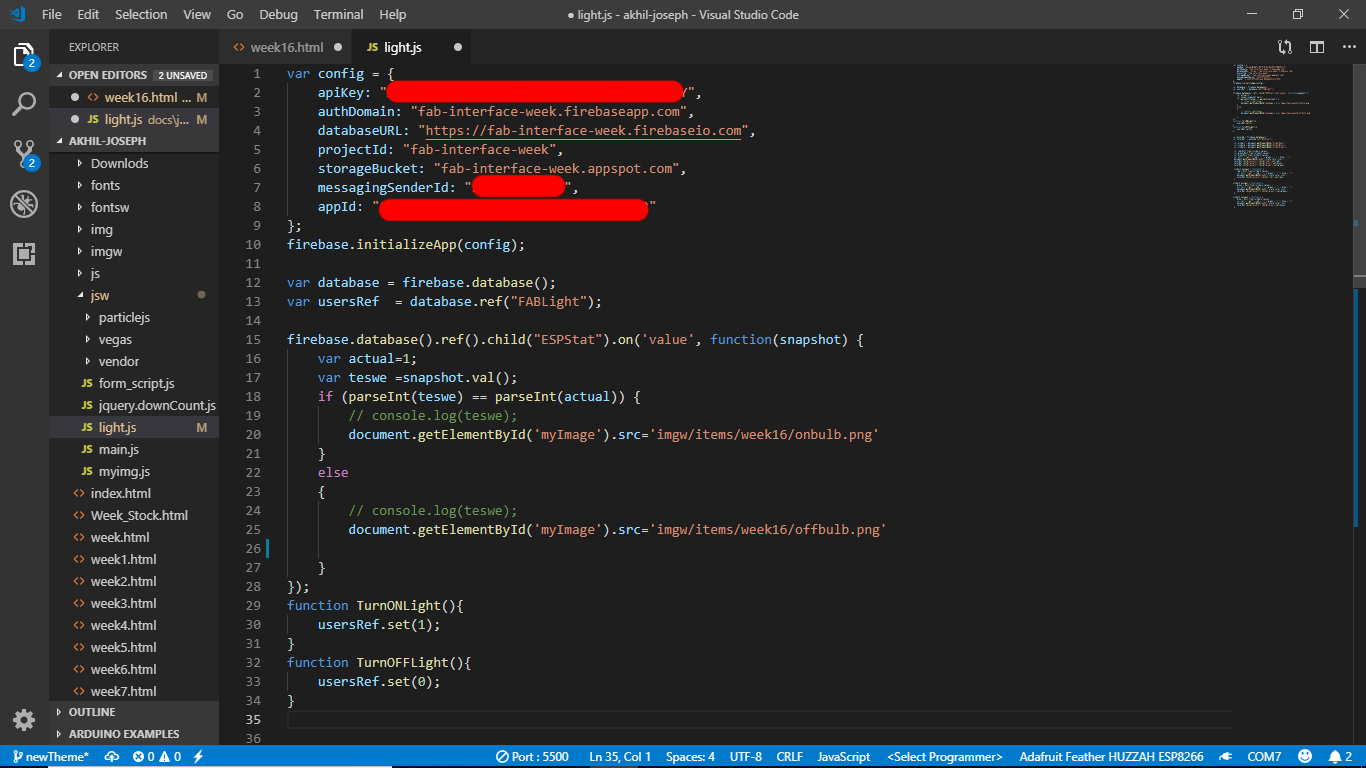1366x768 pixels.
Task: Change indentation via Spaces: 4
Action: [x=690, y=757]
